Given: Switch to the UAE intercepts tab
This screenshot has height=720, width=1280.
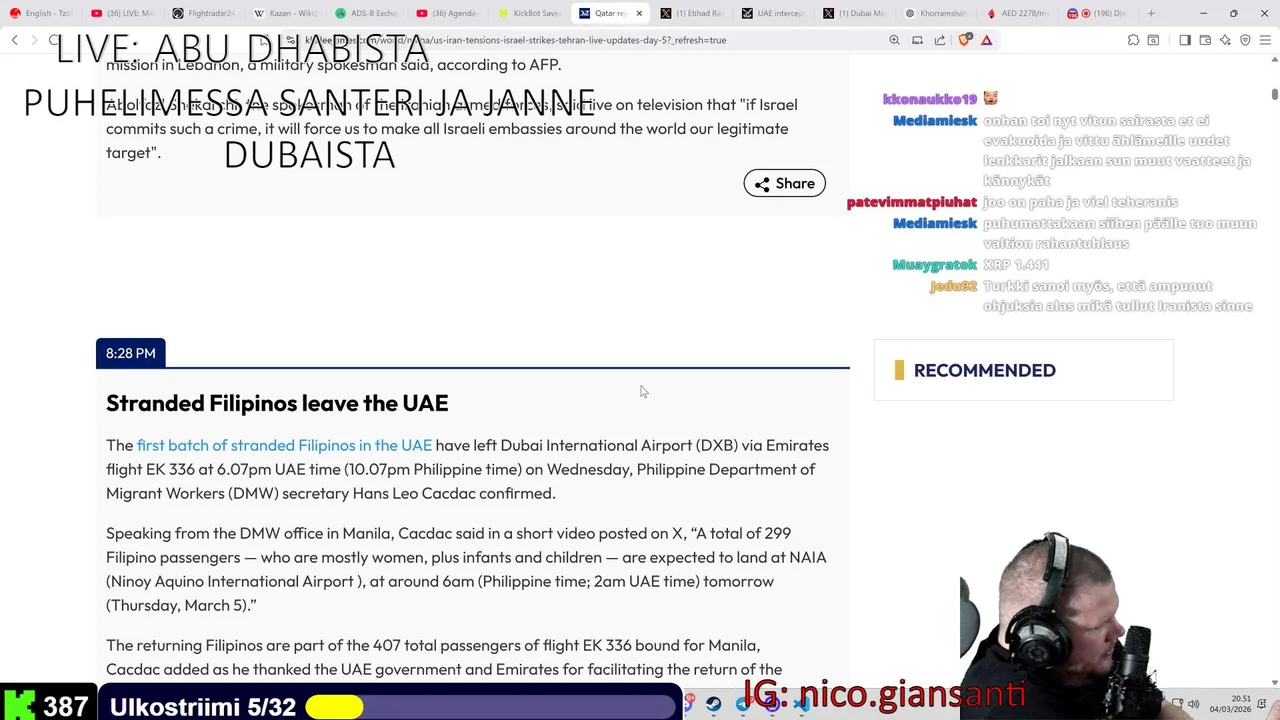Looking at the screenshot, I should (x=773, y=13).
